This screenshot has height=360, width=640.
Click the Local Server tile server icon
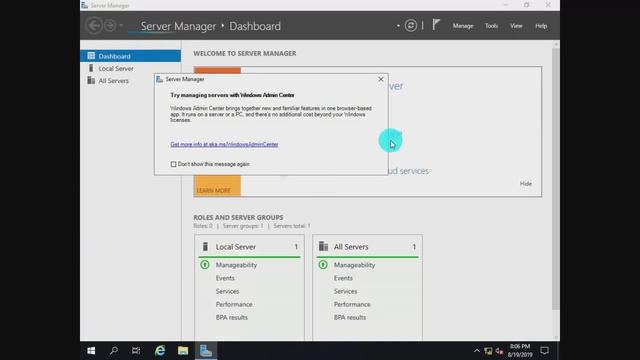(x=205, y=247)
